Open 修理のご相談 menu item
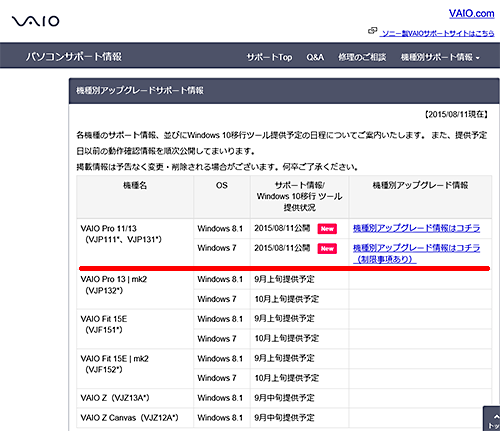The image size is (500, 431). coord(362,57)
